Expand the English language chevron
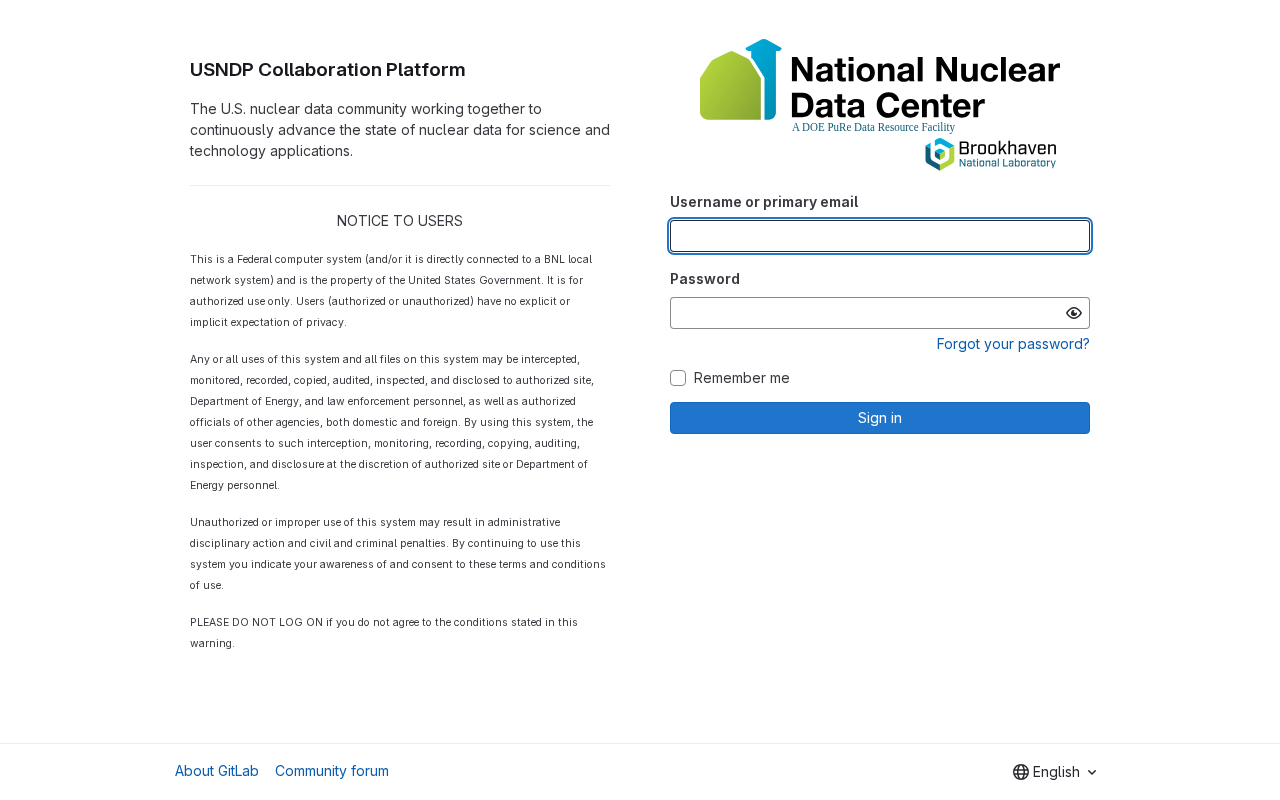 click(1092, 772)
